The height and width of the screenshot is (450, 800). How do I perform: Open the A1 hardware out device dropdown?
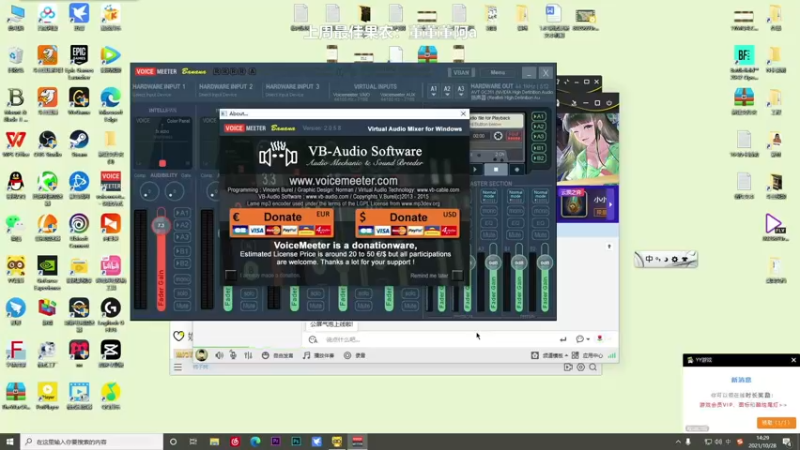click(433, 91)
